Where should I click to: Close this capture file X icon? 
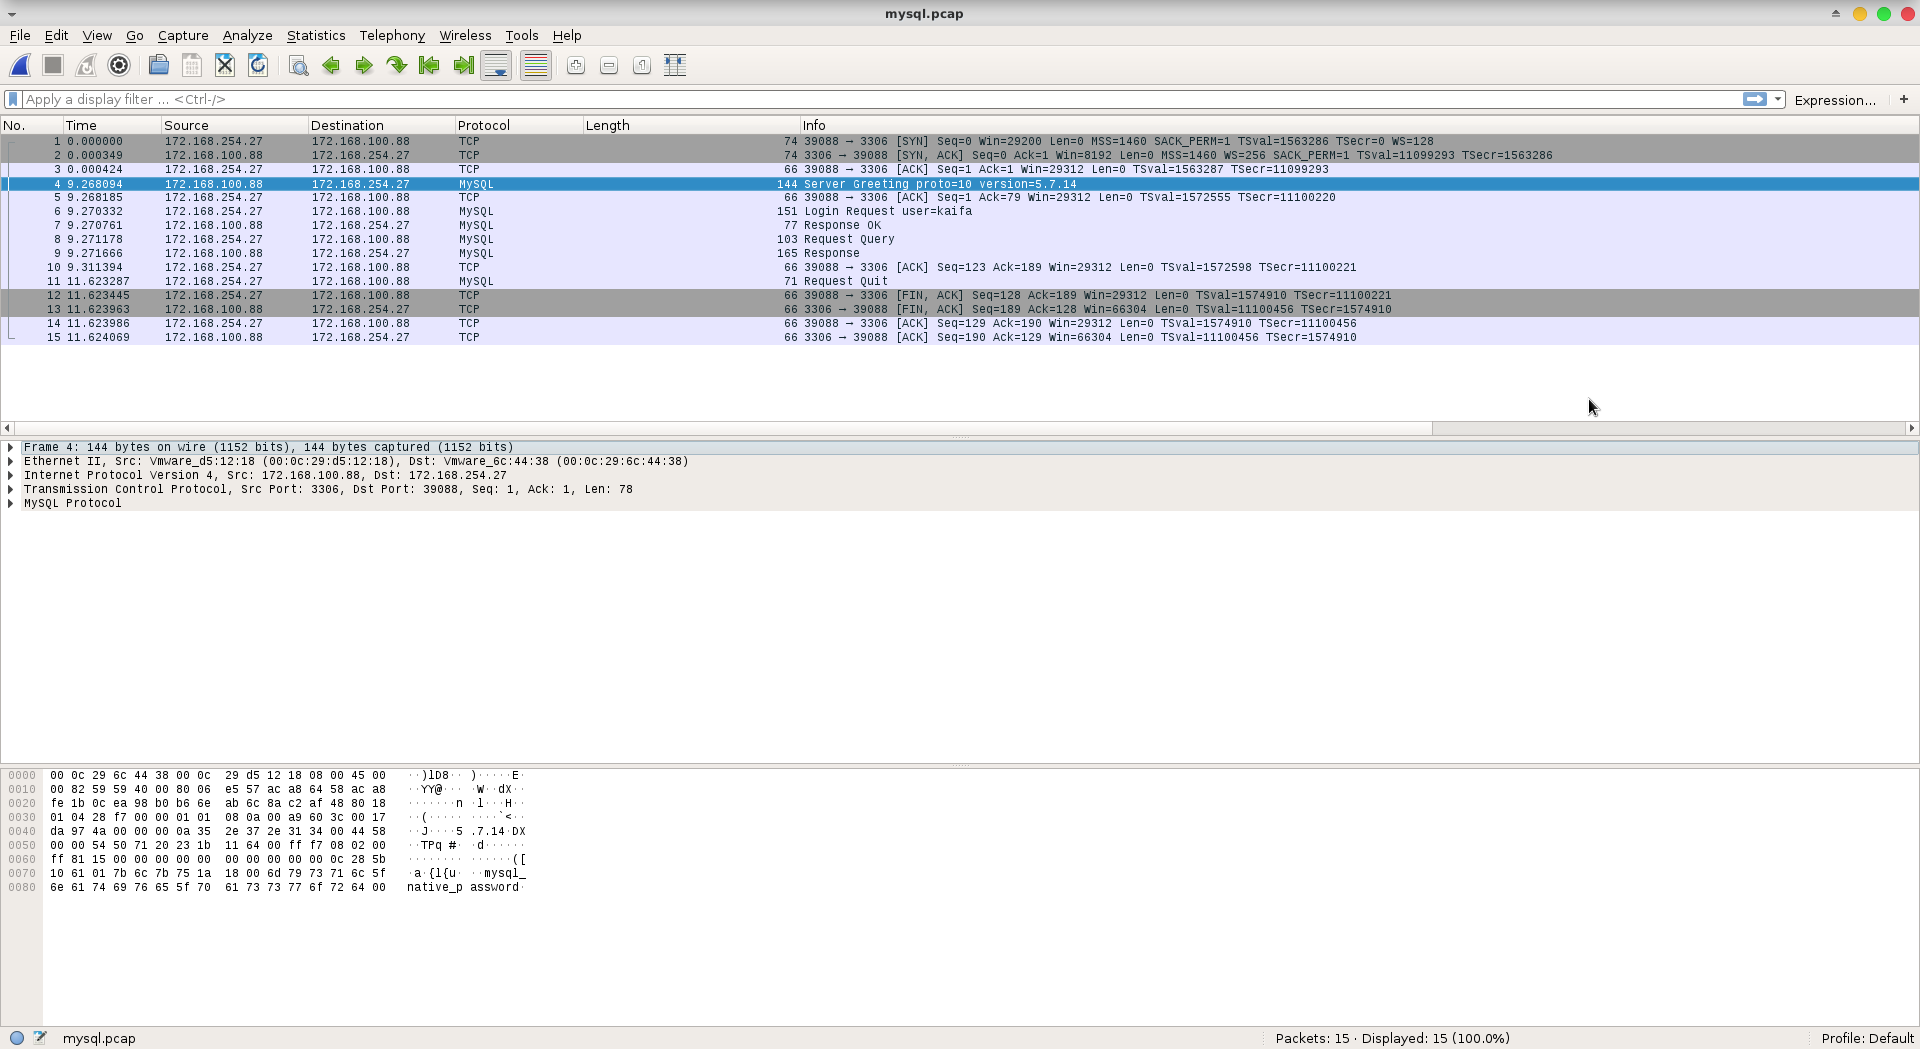[x=225, y=66]
